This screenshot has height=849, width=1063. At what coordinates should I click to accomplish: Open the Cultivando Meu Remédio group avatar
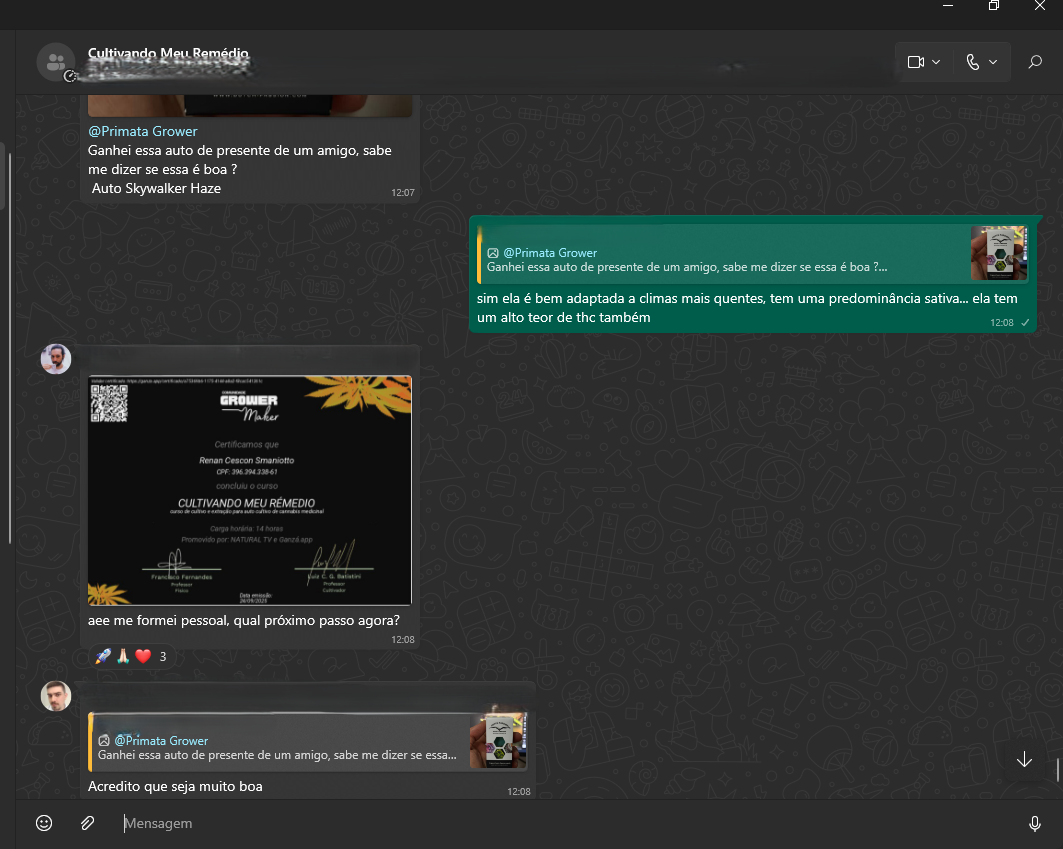(x=56, y=61)
